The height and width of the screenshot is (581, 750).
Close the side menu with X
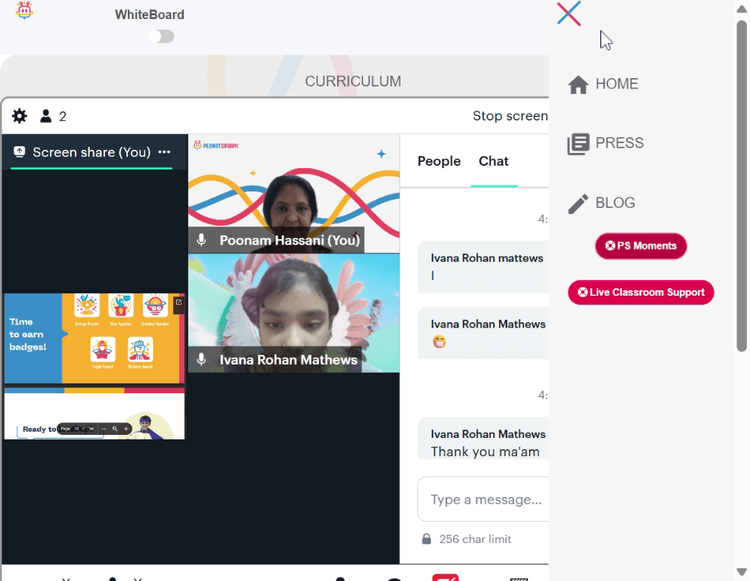[x=569, y=13]
